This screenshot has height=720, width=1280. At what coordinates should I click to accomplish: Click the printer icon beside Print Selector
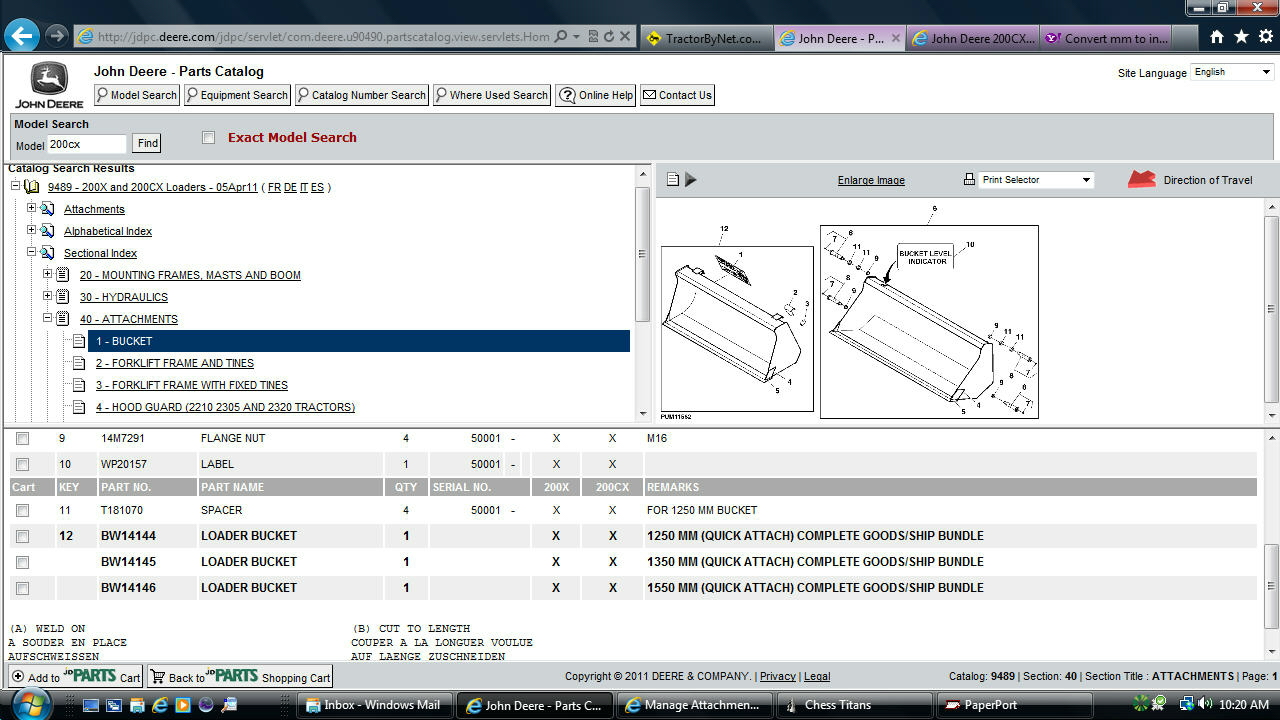click(x=969, y=179)
